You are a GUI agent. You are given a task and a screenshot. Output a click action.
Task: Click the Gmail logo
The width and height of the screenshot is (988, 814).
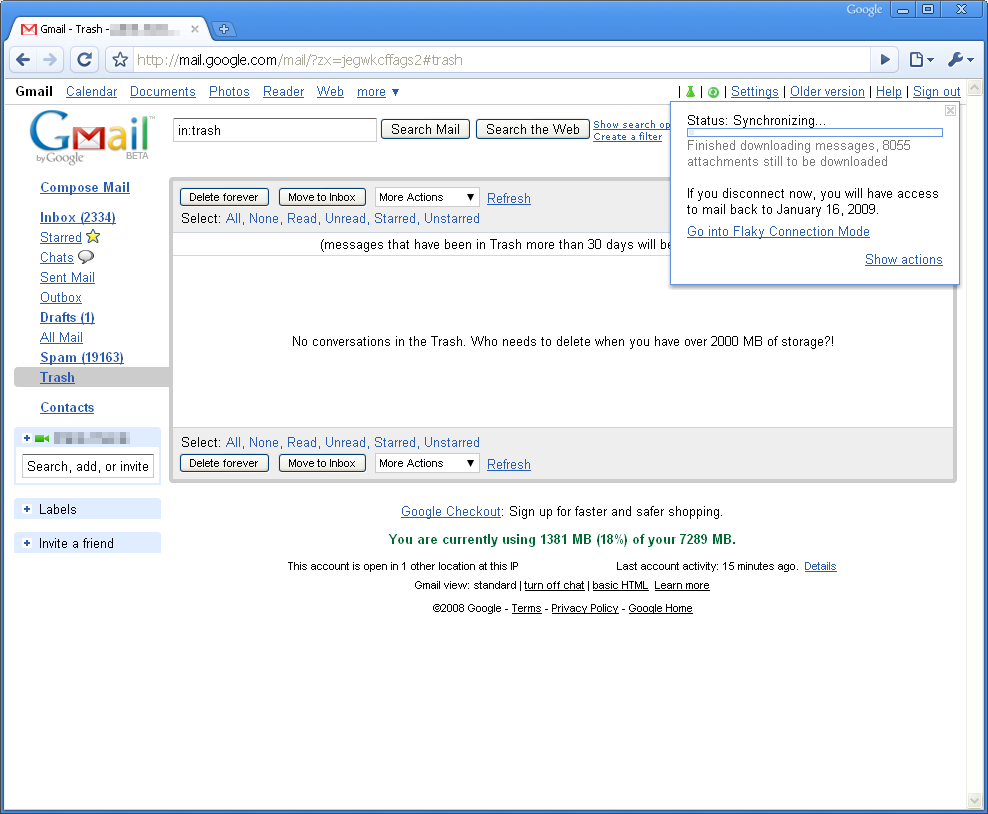pos(91,137)
